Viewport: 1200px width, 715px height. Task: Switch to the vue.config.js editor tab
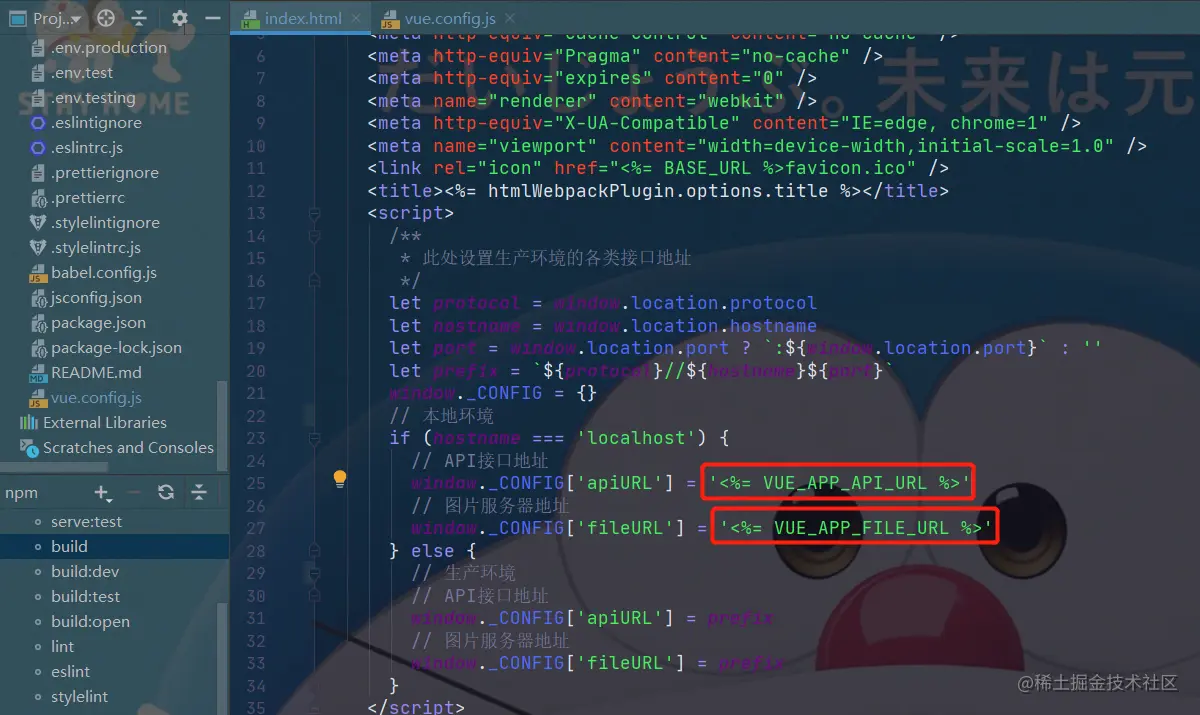[x=450, y=19]
